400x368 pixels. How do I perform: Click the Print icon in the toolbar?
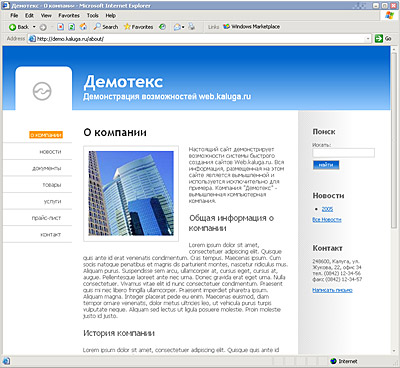(191, 27)
